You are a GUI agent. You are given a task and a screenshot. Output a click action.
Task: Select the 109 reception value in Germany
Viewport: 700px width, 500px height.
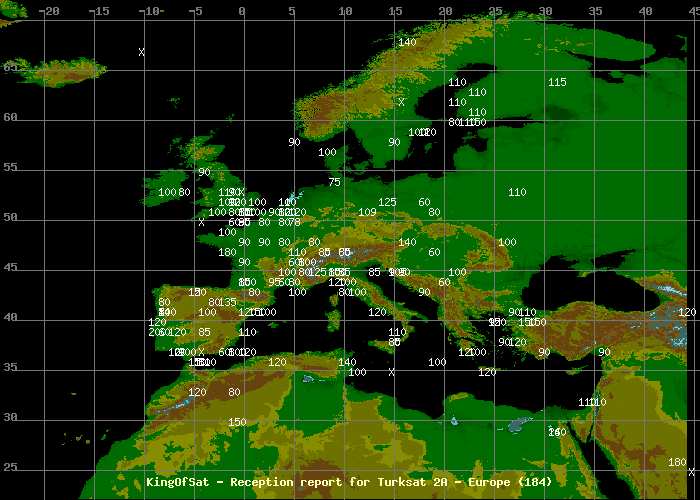tap(367, 212)
